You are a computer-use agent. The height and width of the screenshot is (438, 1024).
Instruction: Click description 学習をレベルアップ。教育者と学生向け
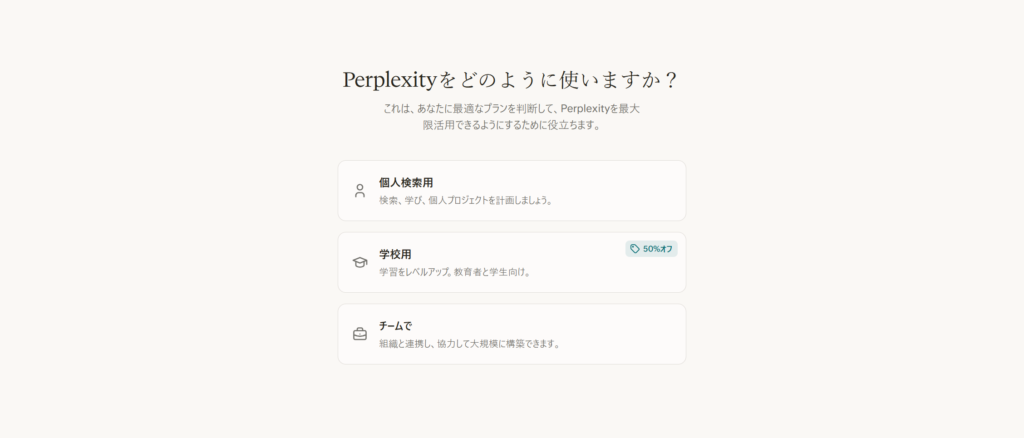tap(455, 272)
